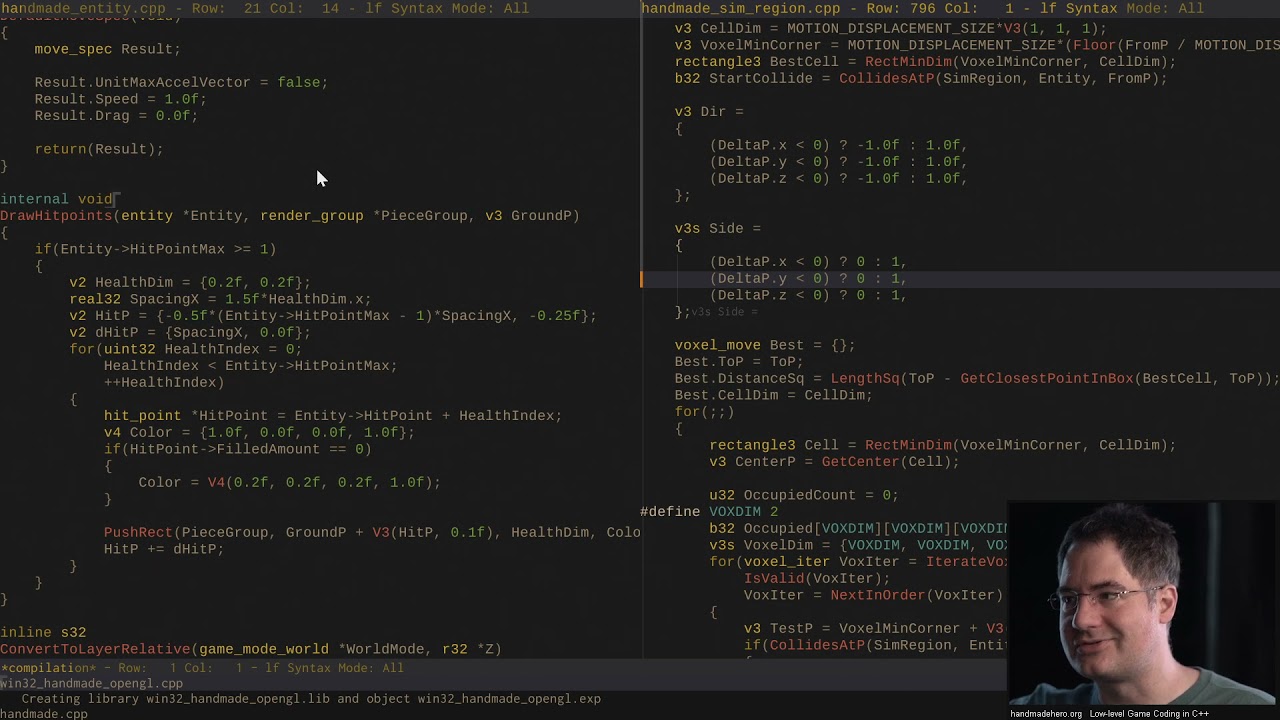Click 'Best.CellDim = CellDim;' line
1280x720 pixels.
coord(774,395)
